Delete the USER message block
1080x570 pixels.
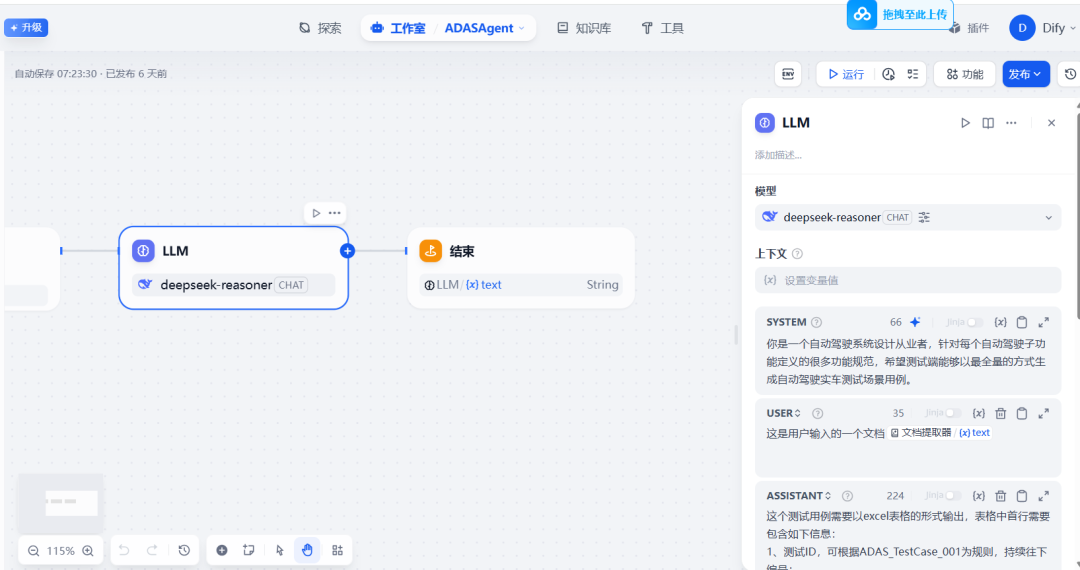pos(1001,414)
